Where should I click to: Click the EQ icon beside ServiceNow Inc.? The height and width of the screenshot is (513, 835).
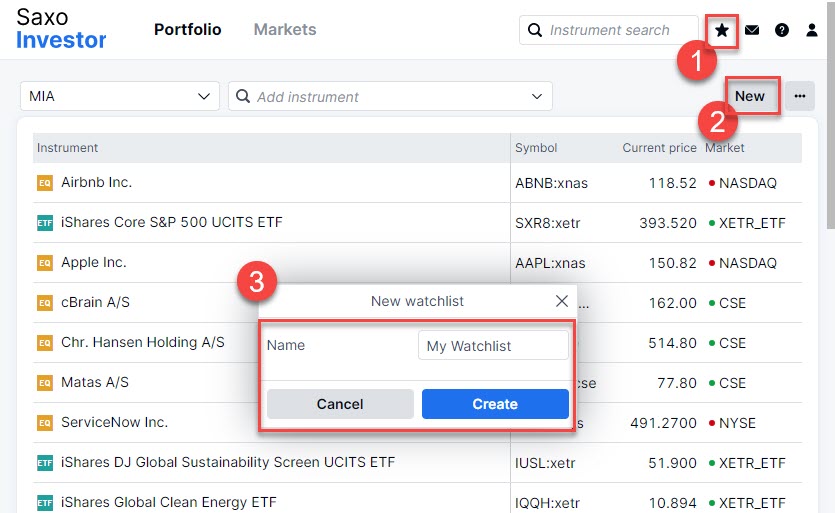(x=44, y=423)
